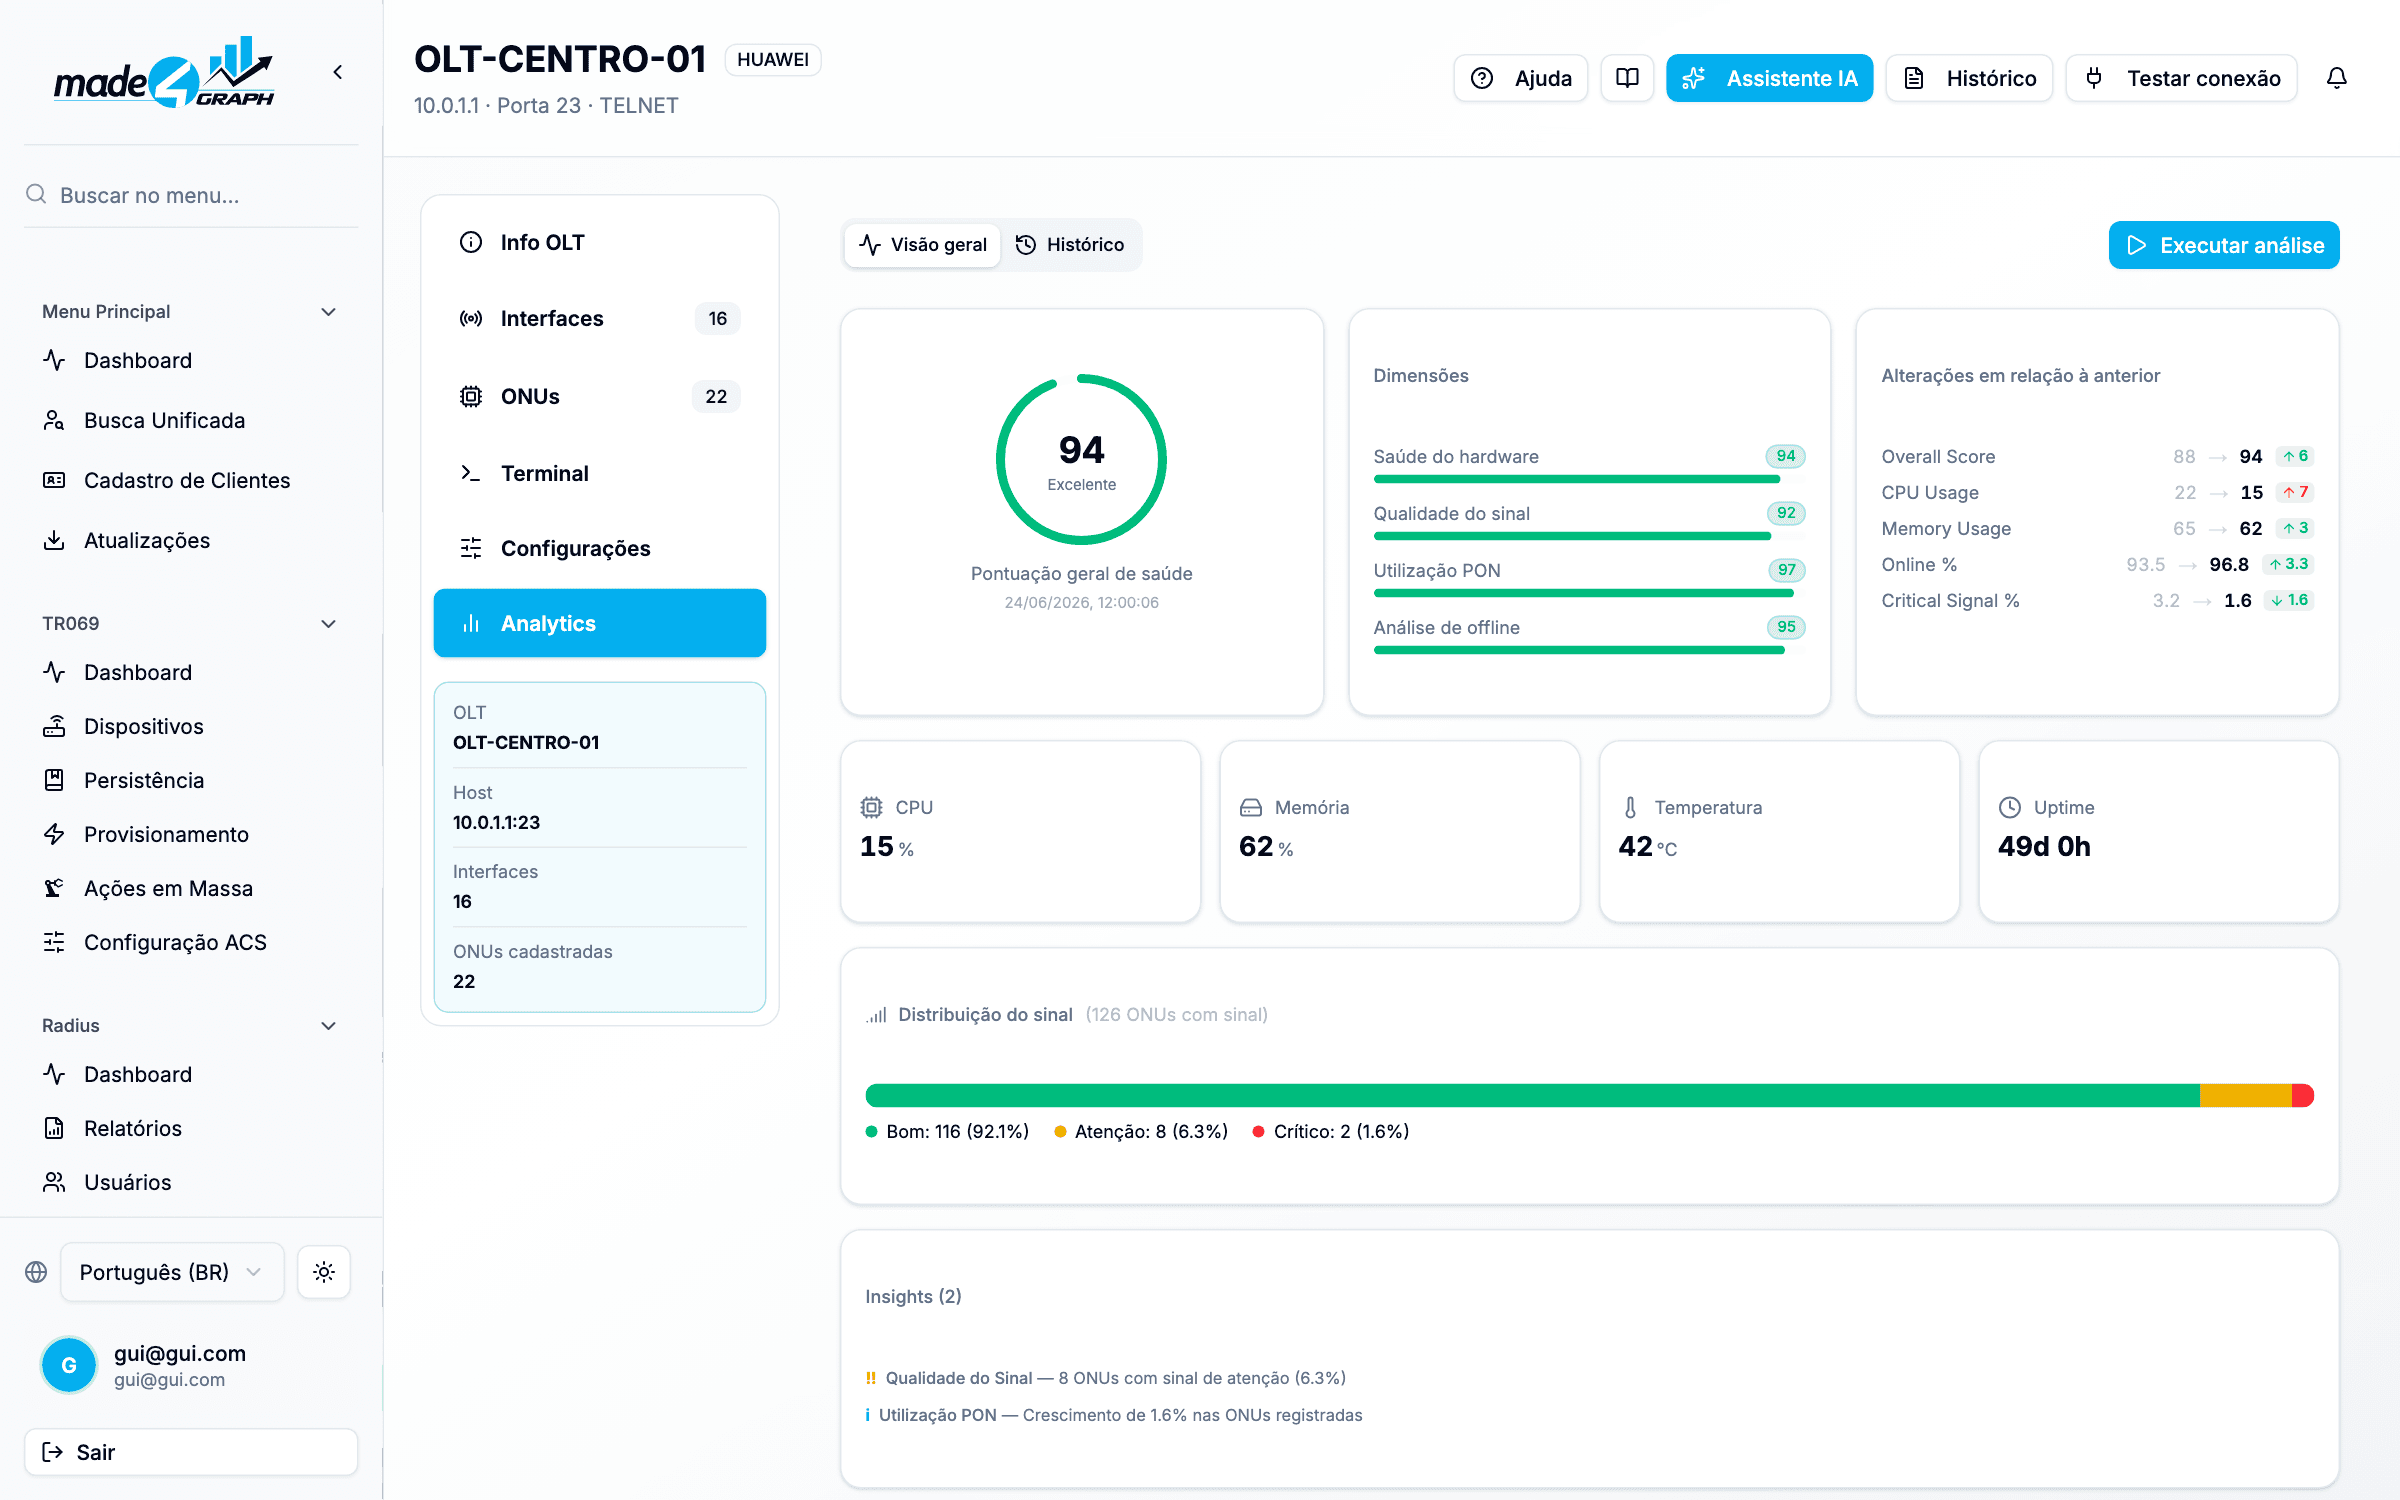This screenshot has height=1500, width=2400.
Task: Click the made4graph logo
Action: 164,72
